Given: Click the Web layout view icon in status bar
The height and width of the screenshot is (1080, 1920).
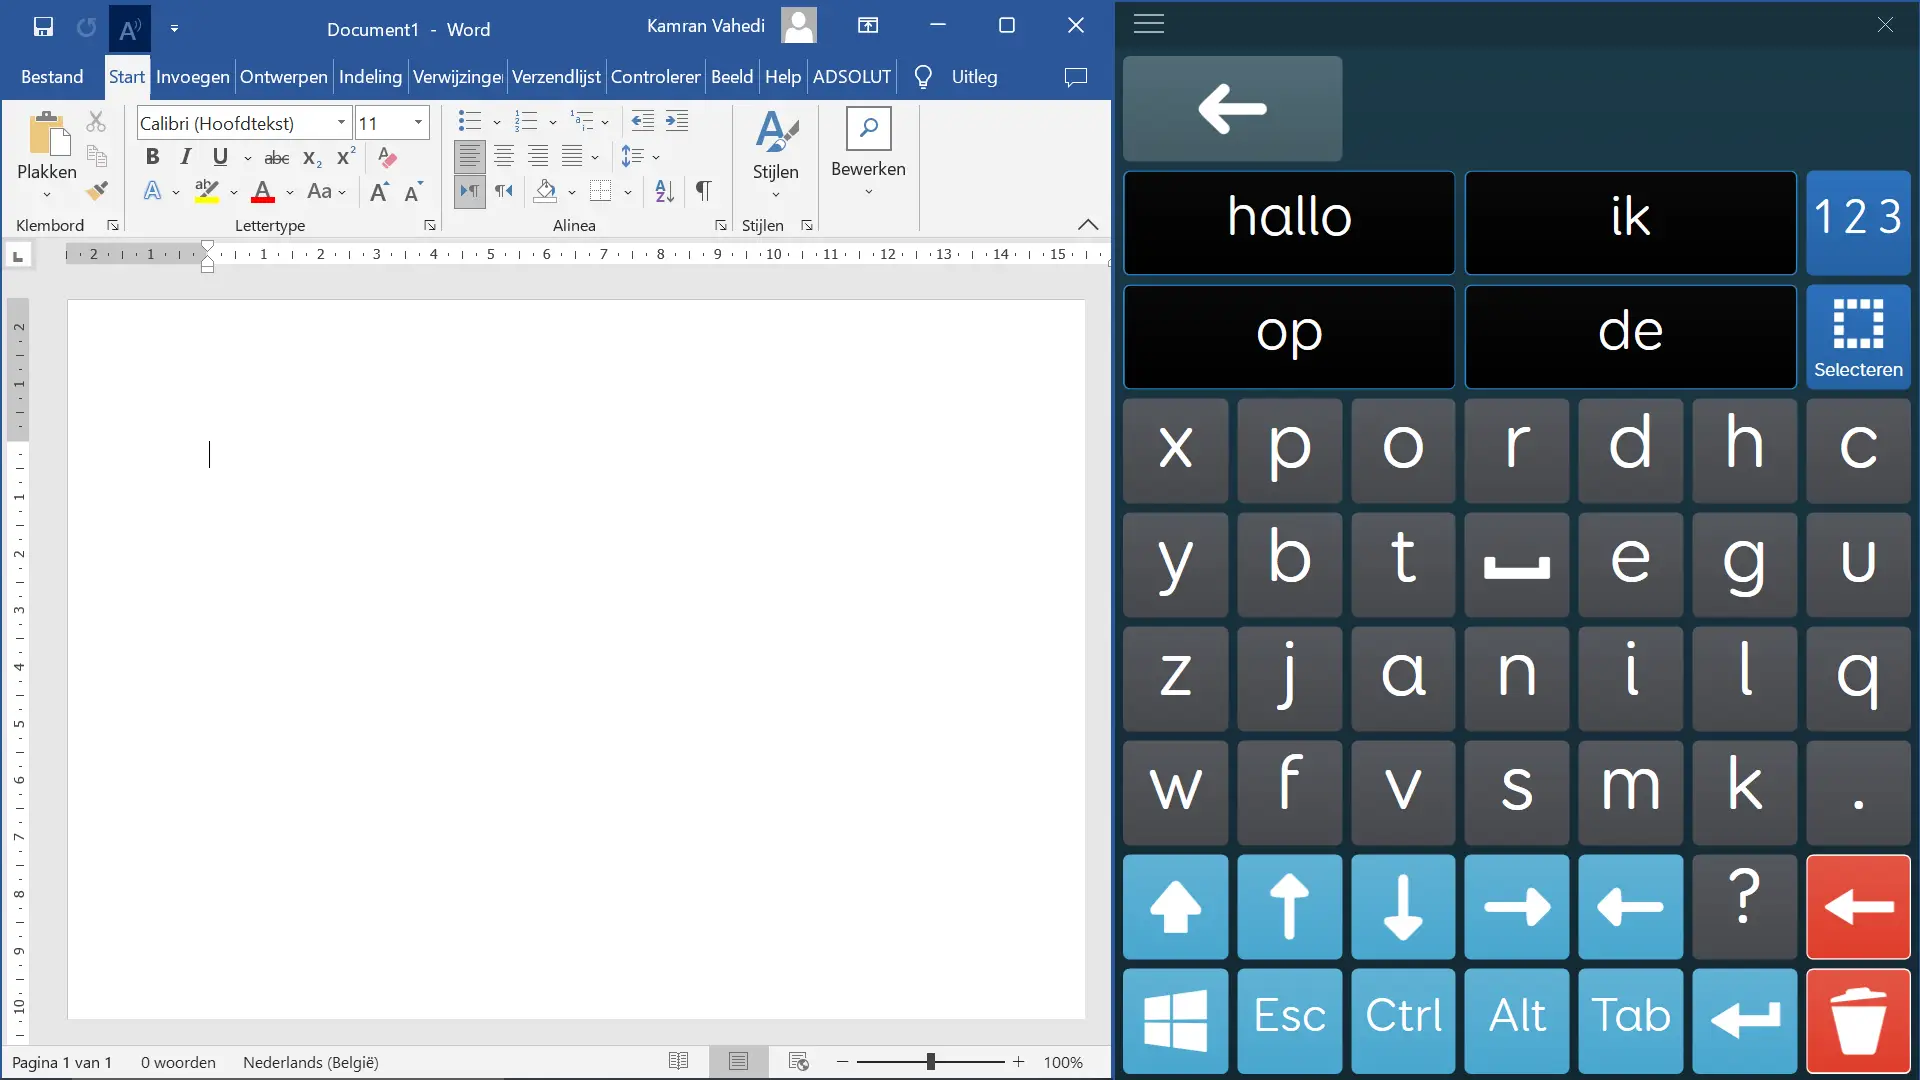Looking at the screenshot, I should (x=798, y=1062).
